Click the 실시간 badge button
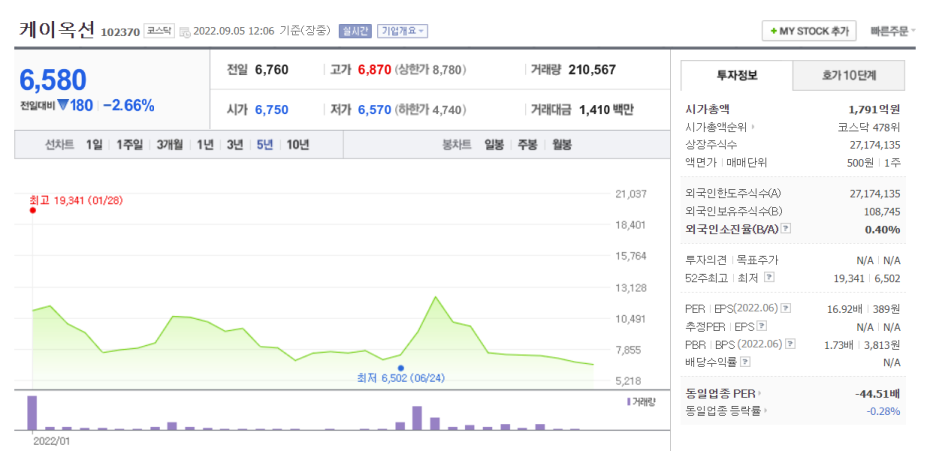The height and width of the screenshot is (451, 936). coord(355,31)
